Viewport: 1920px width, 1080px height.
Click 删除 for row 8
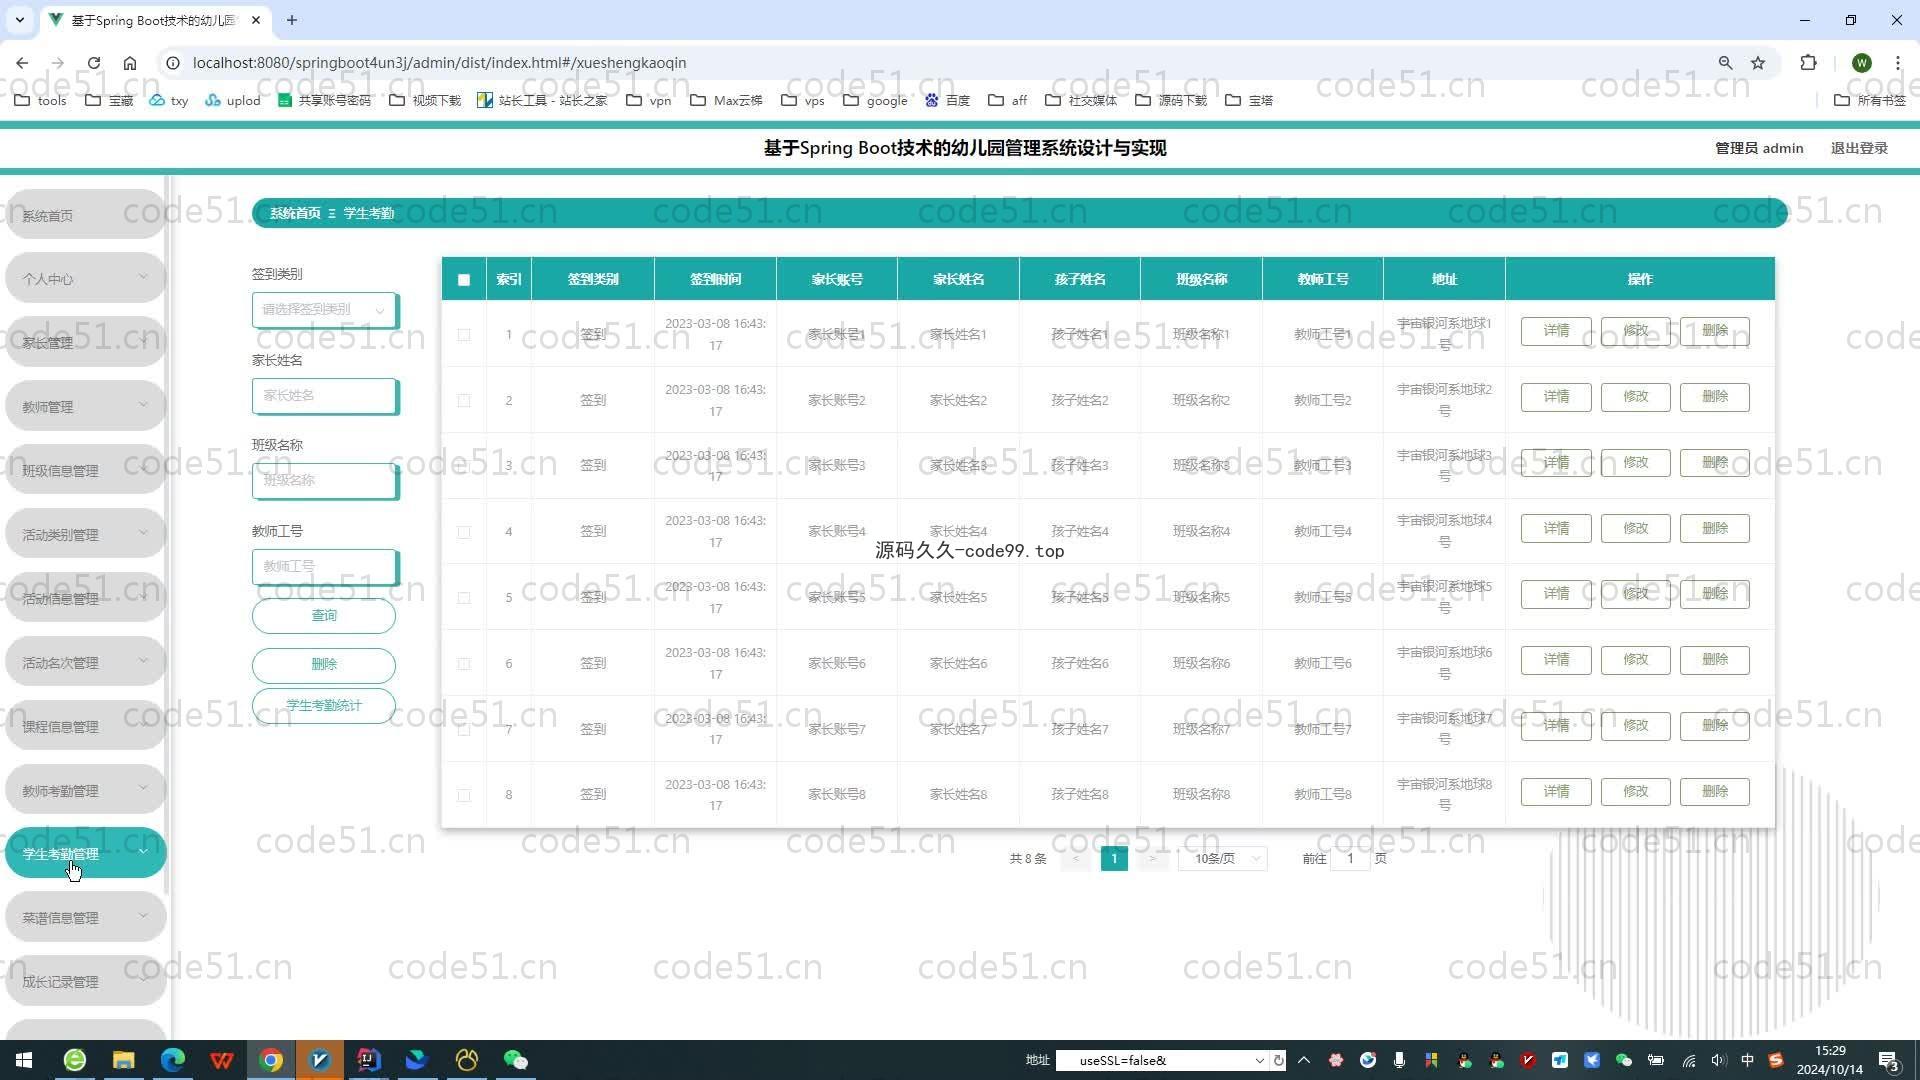point(1715,792)
